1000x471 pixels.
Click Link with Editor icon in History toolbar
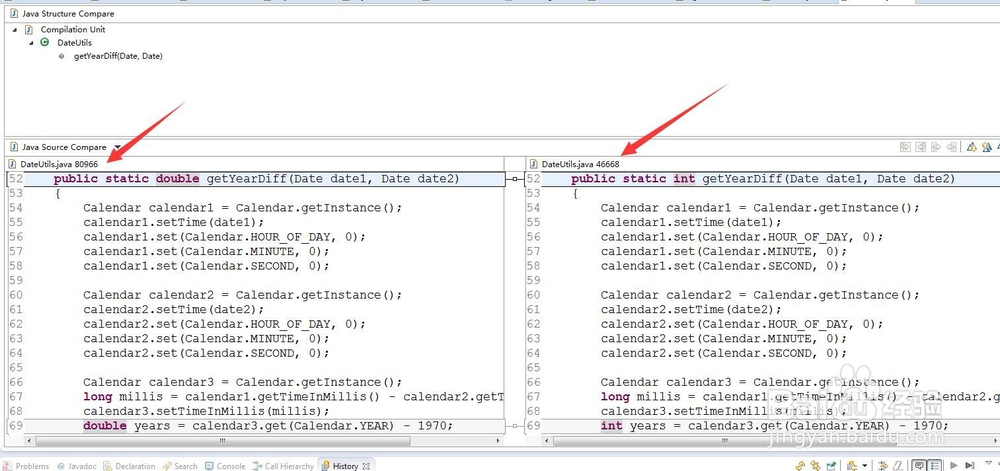(x=815, y=466)
